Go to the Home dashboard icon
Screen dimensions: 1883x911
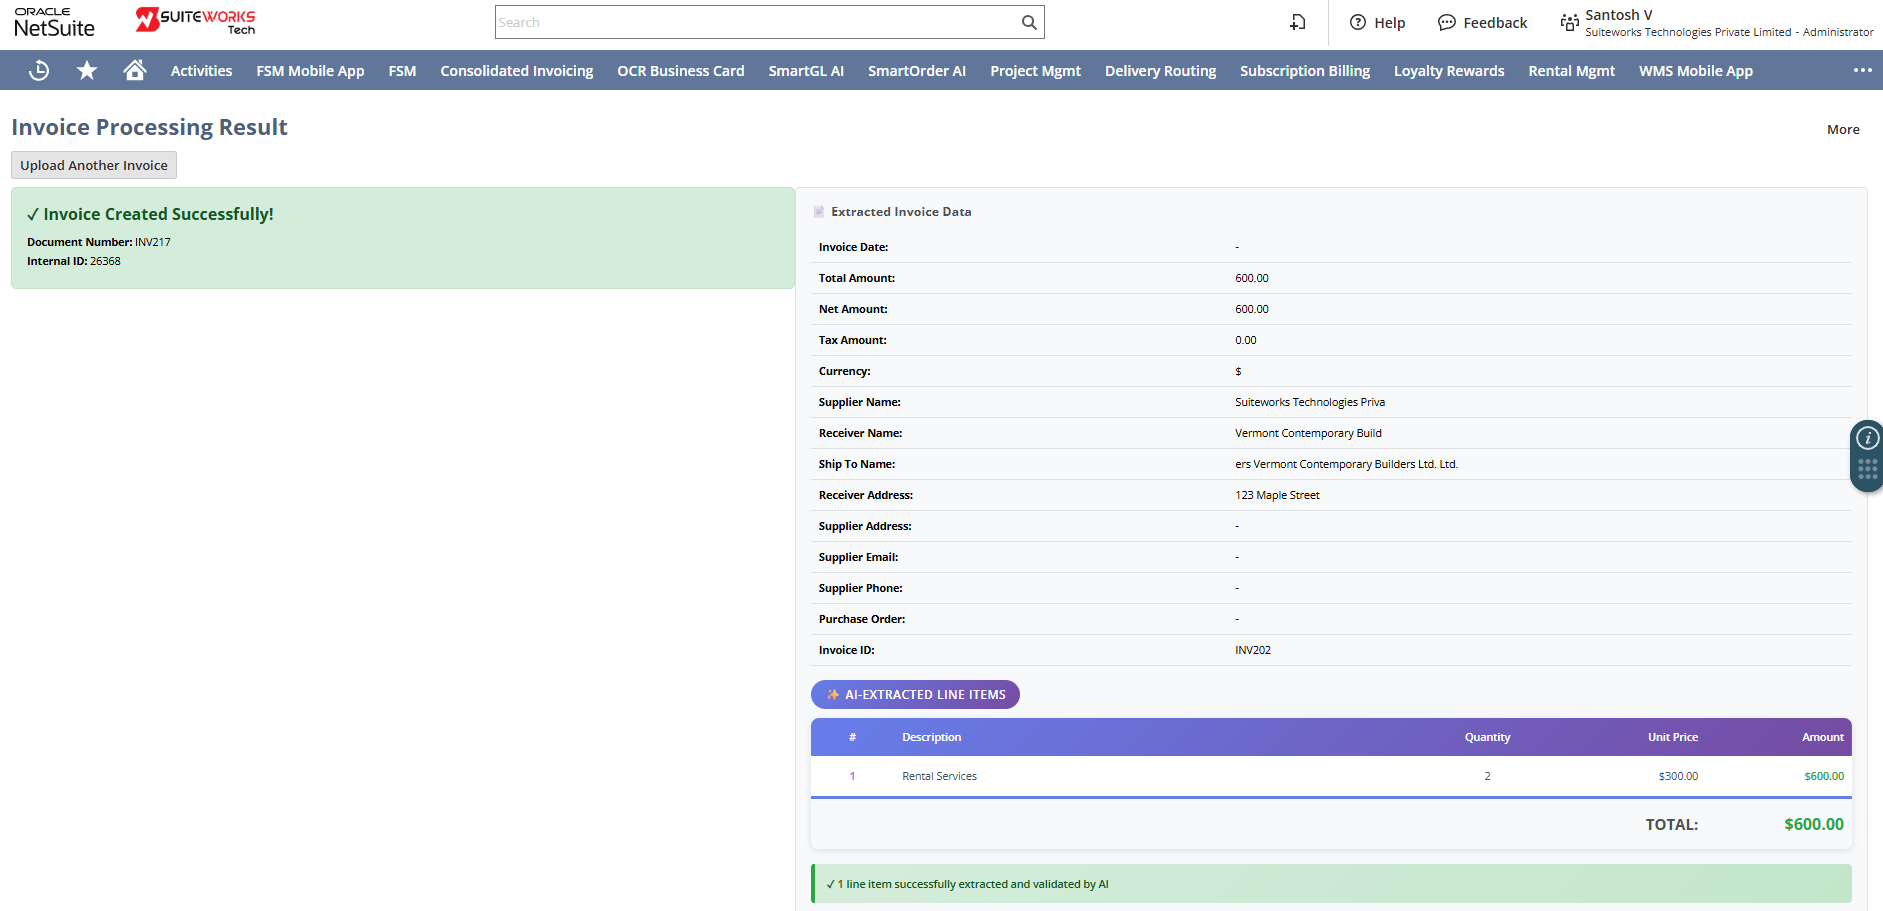[135, 71]
